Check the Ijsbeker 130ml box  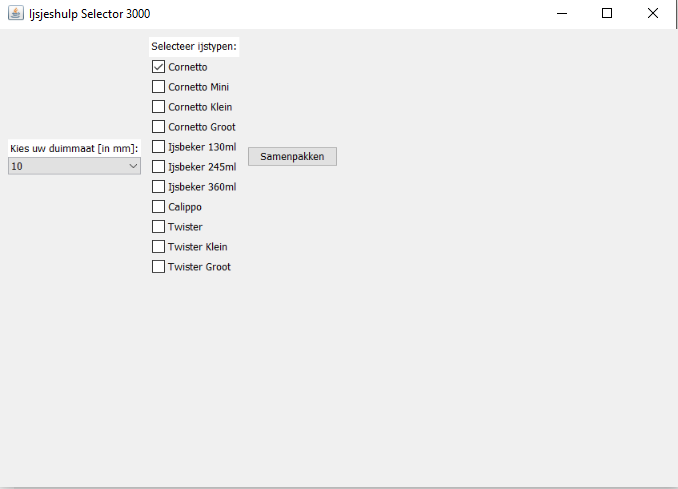pos(158,147)
